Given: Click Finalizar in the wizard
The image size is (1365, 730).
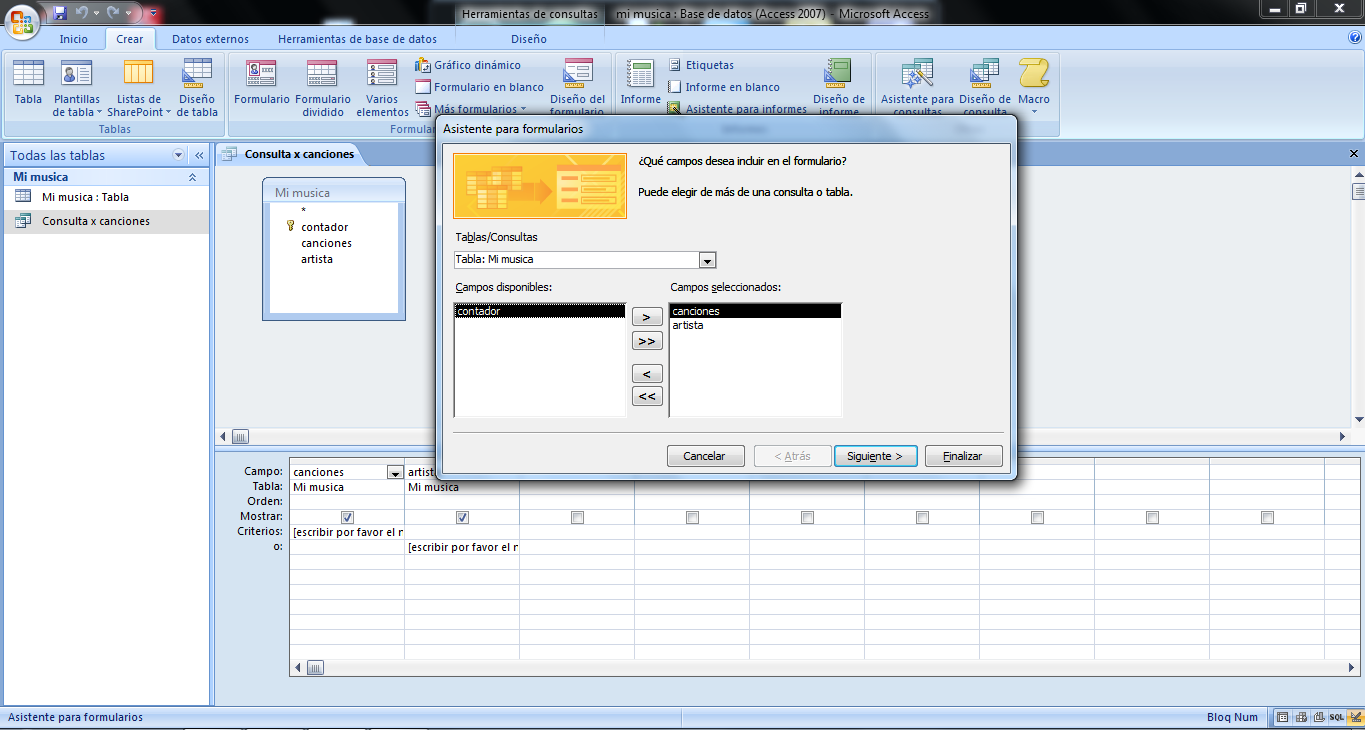Looking at the screenshot, I should 963,456.
